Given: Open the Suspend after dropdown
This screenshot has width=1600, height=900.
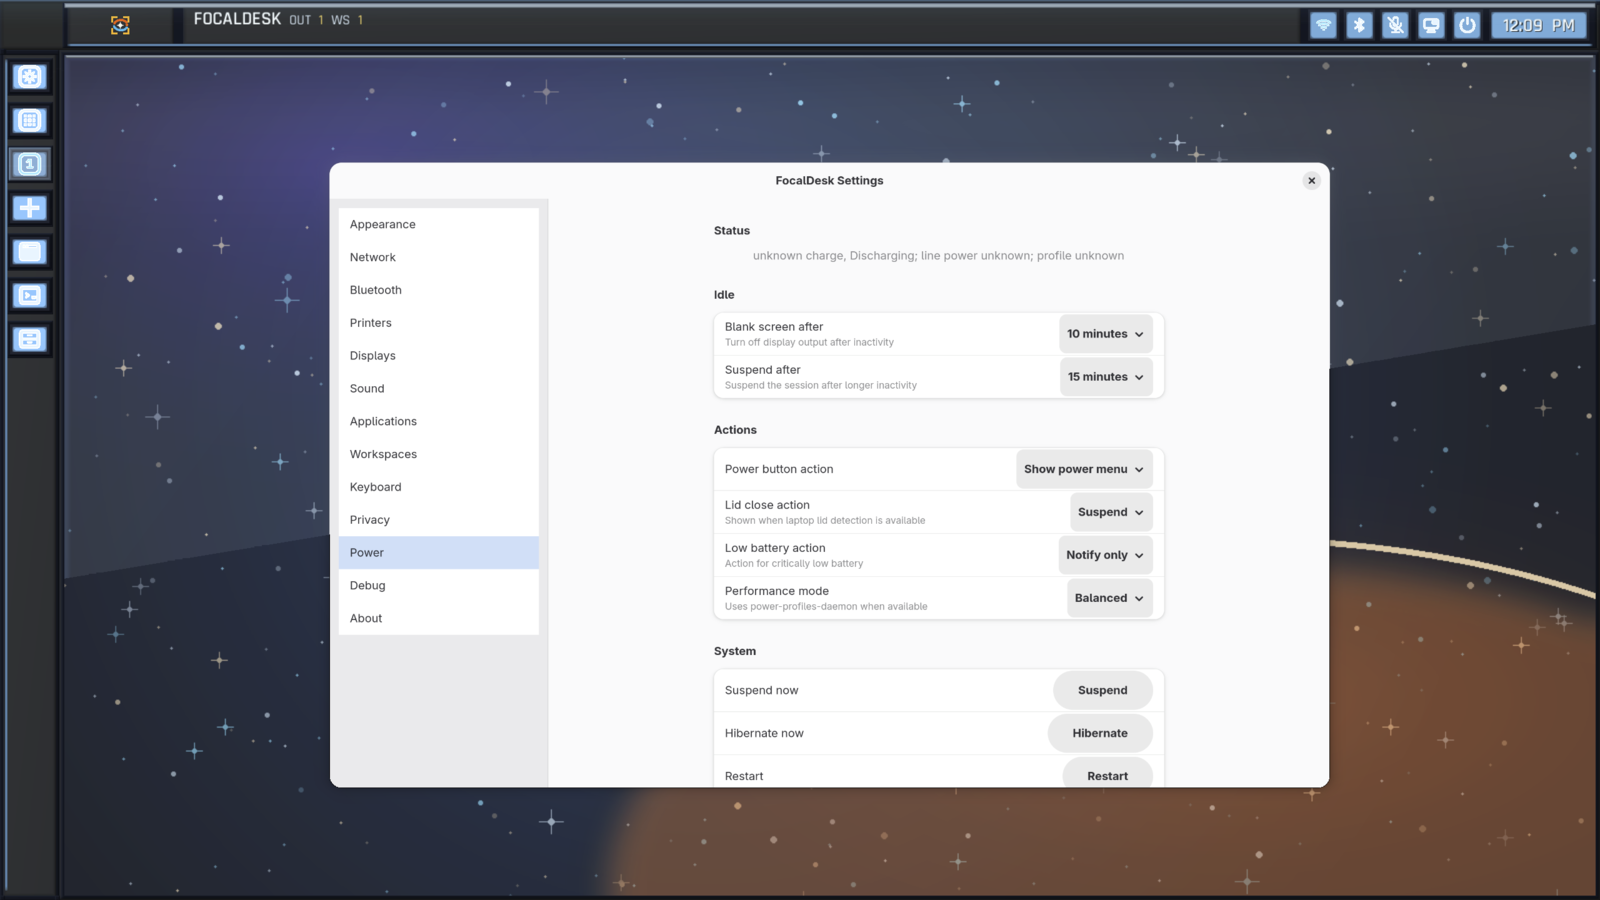Looking at the screenshot, I should (1106, 377).
